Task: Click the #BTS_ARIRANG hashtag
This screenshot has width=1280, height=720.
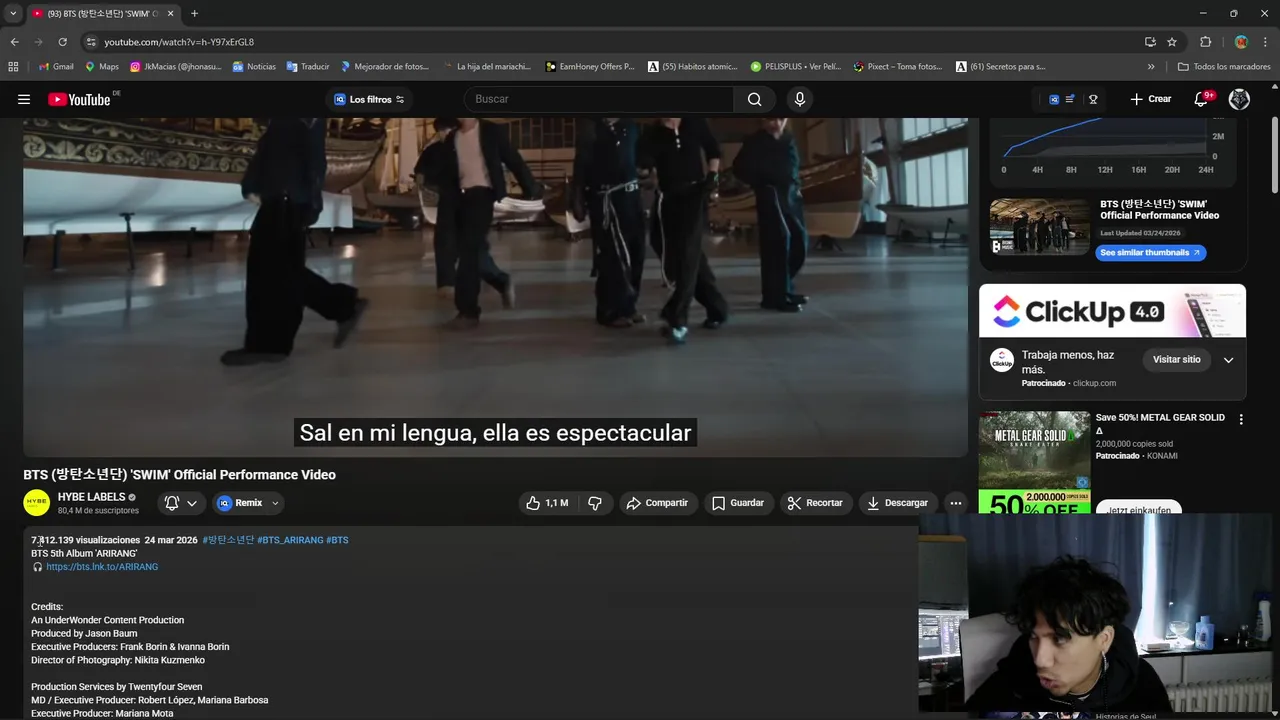Action: (290, 540)
